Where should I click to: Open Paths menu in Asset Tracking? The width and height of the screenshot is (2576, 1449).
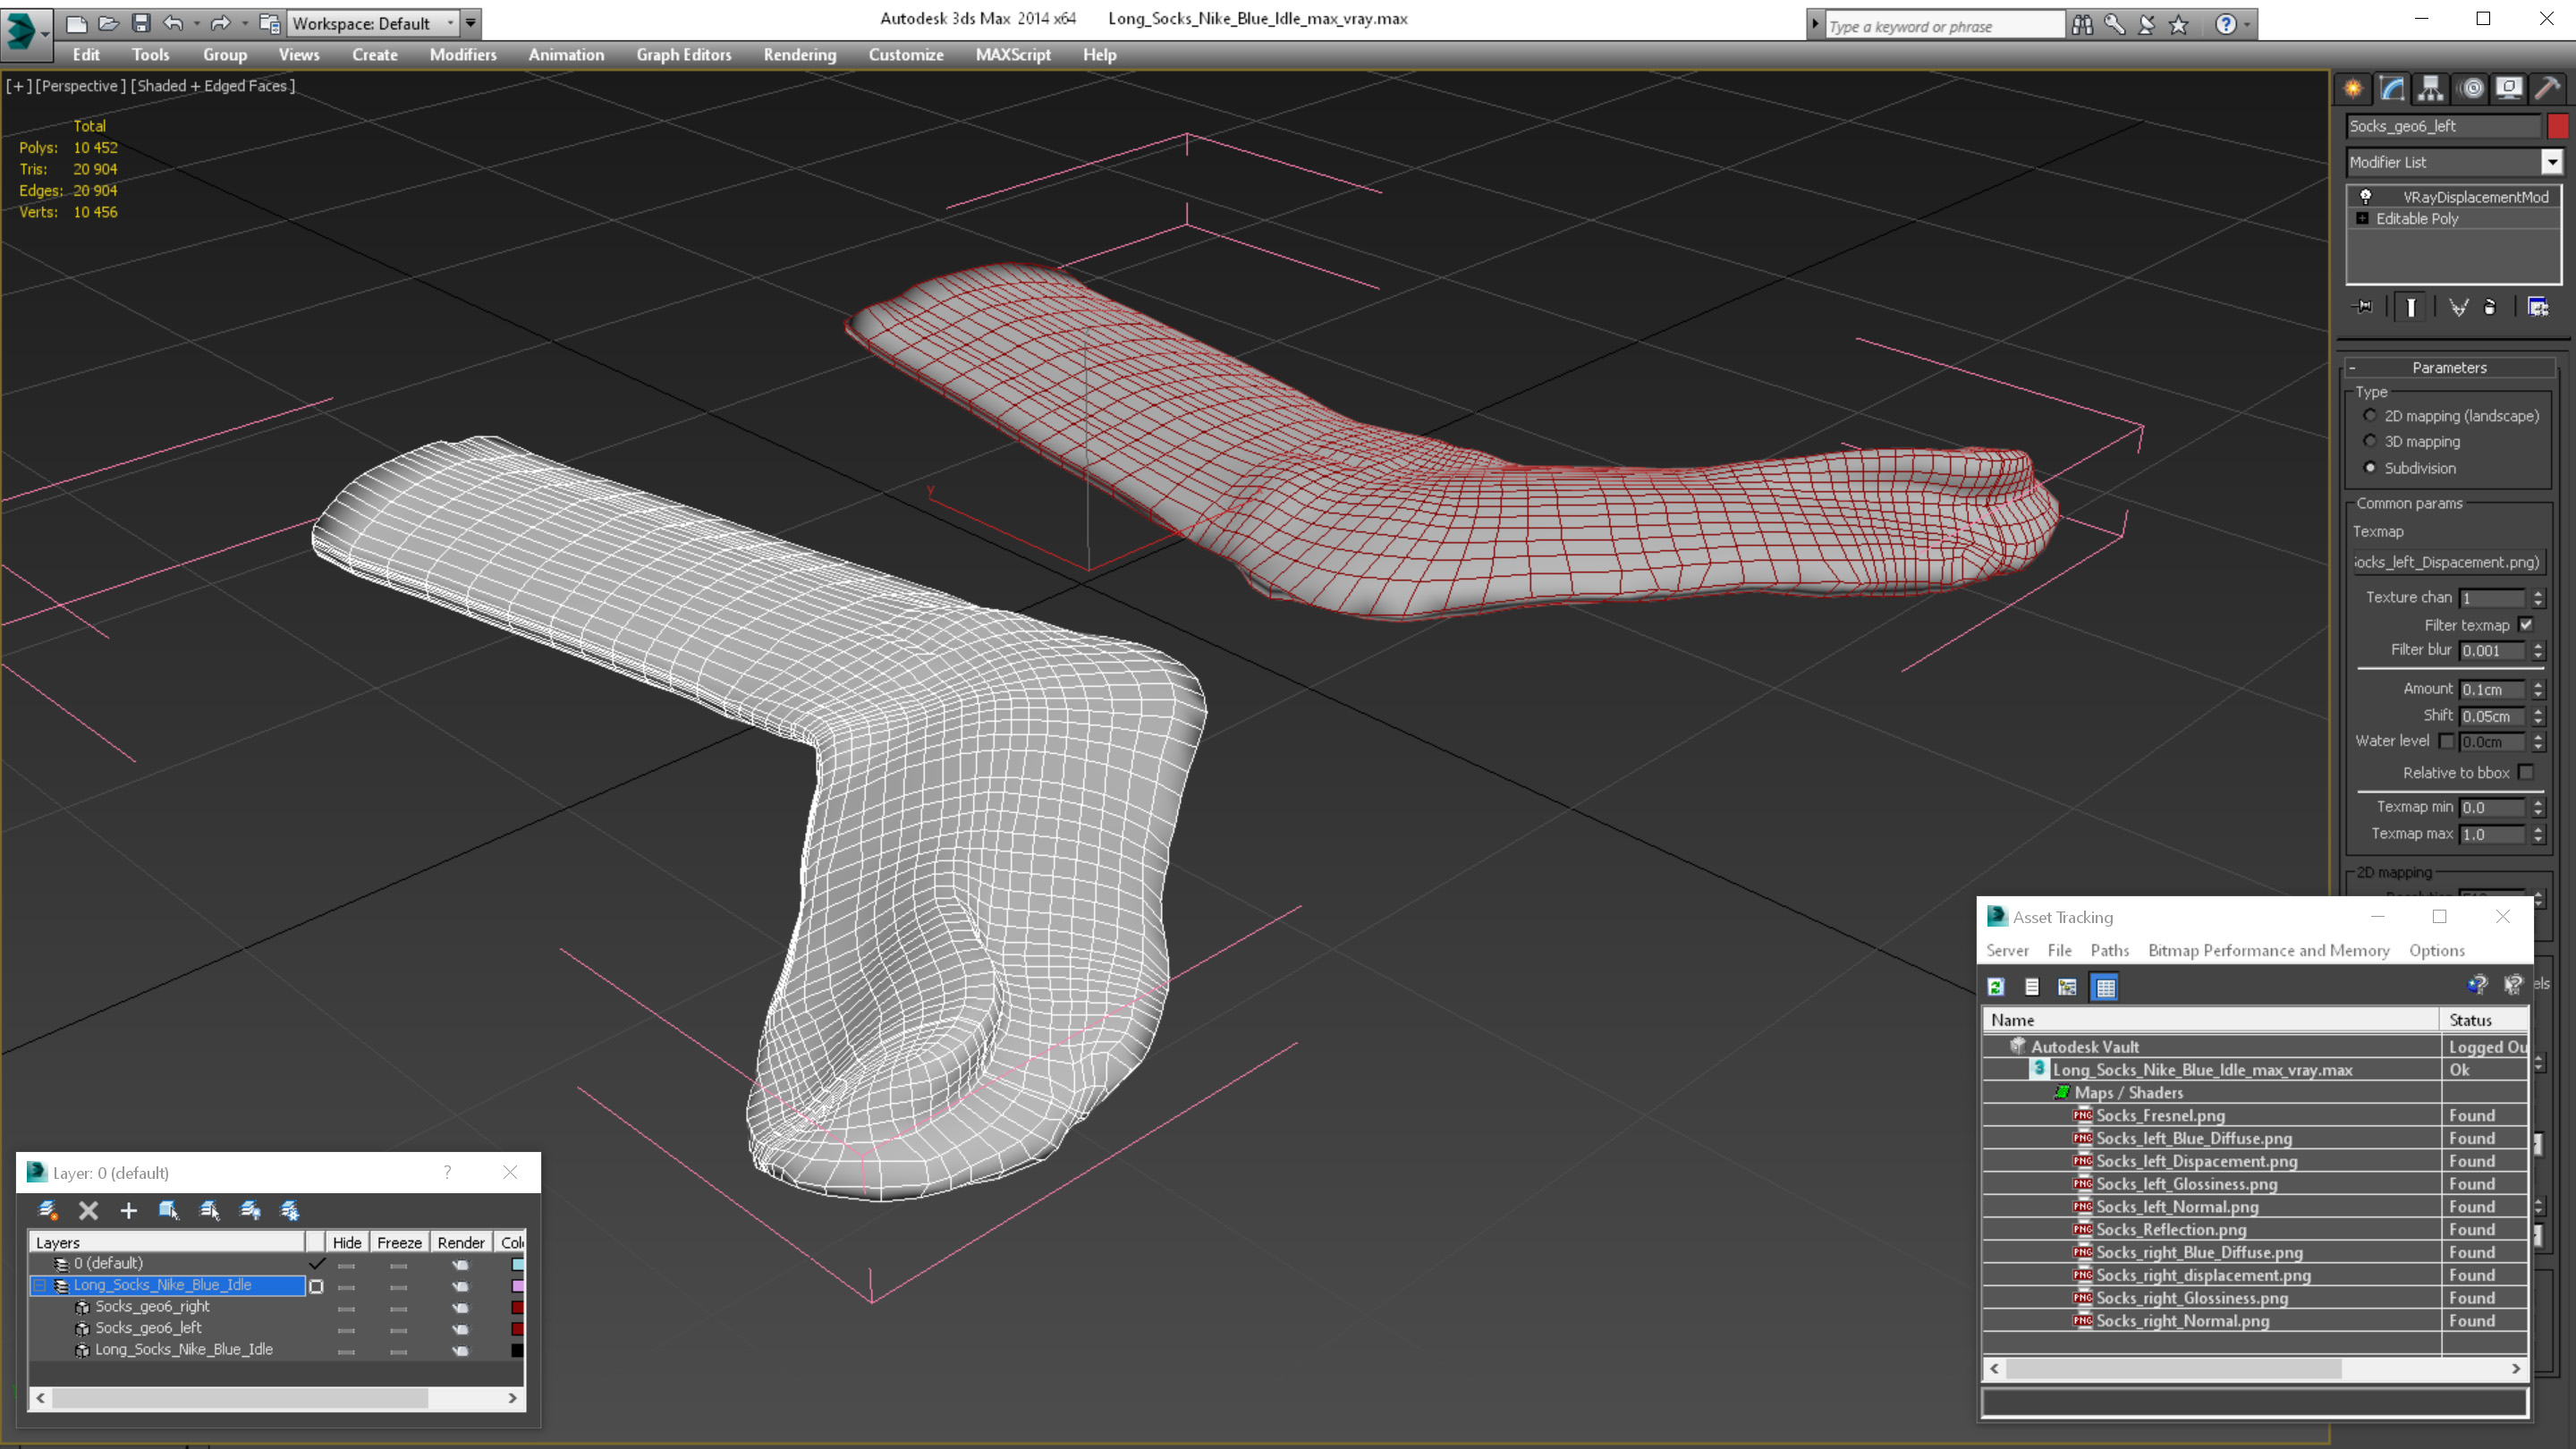[x=2109, y=950]
